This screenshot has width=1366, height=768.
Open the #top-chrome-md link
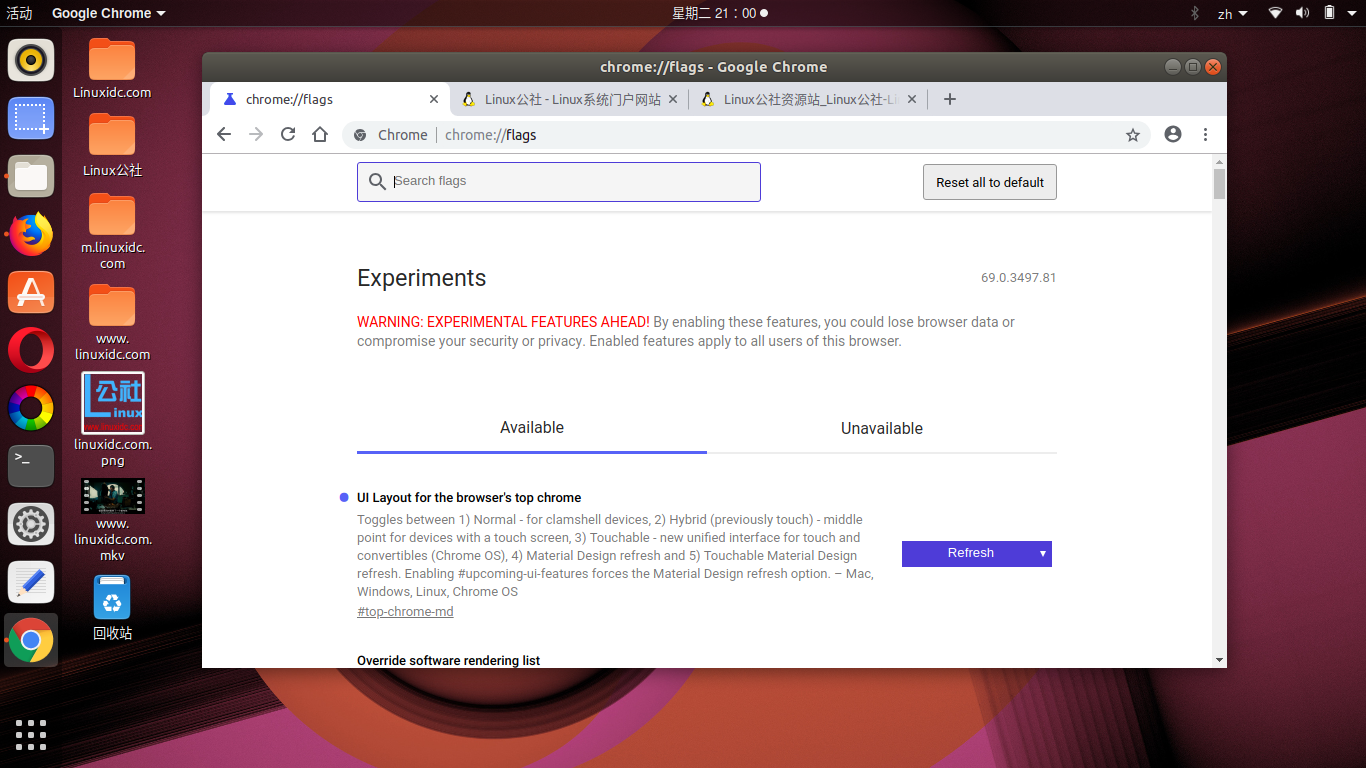[x=405, y=611]
